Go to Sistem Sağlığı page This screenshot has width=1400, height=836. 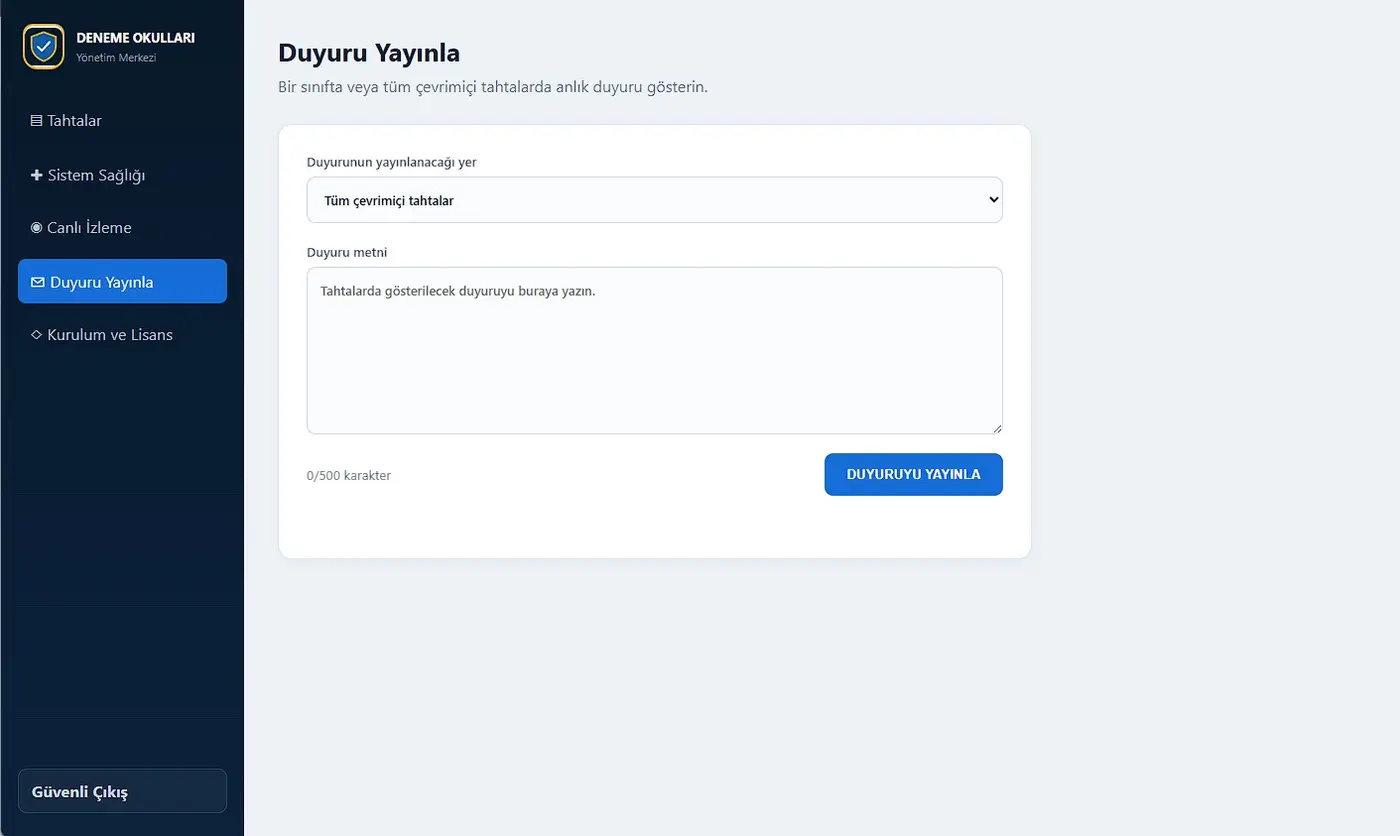click(x=122, y=175)
